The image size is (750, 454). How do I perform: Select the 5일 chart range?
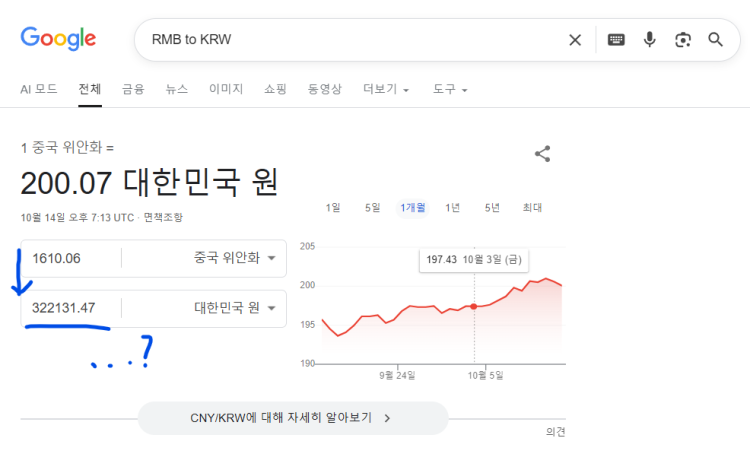tap(372, 208)
